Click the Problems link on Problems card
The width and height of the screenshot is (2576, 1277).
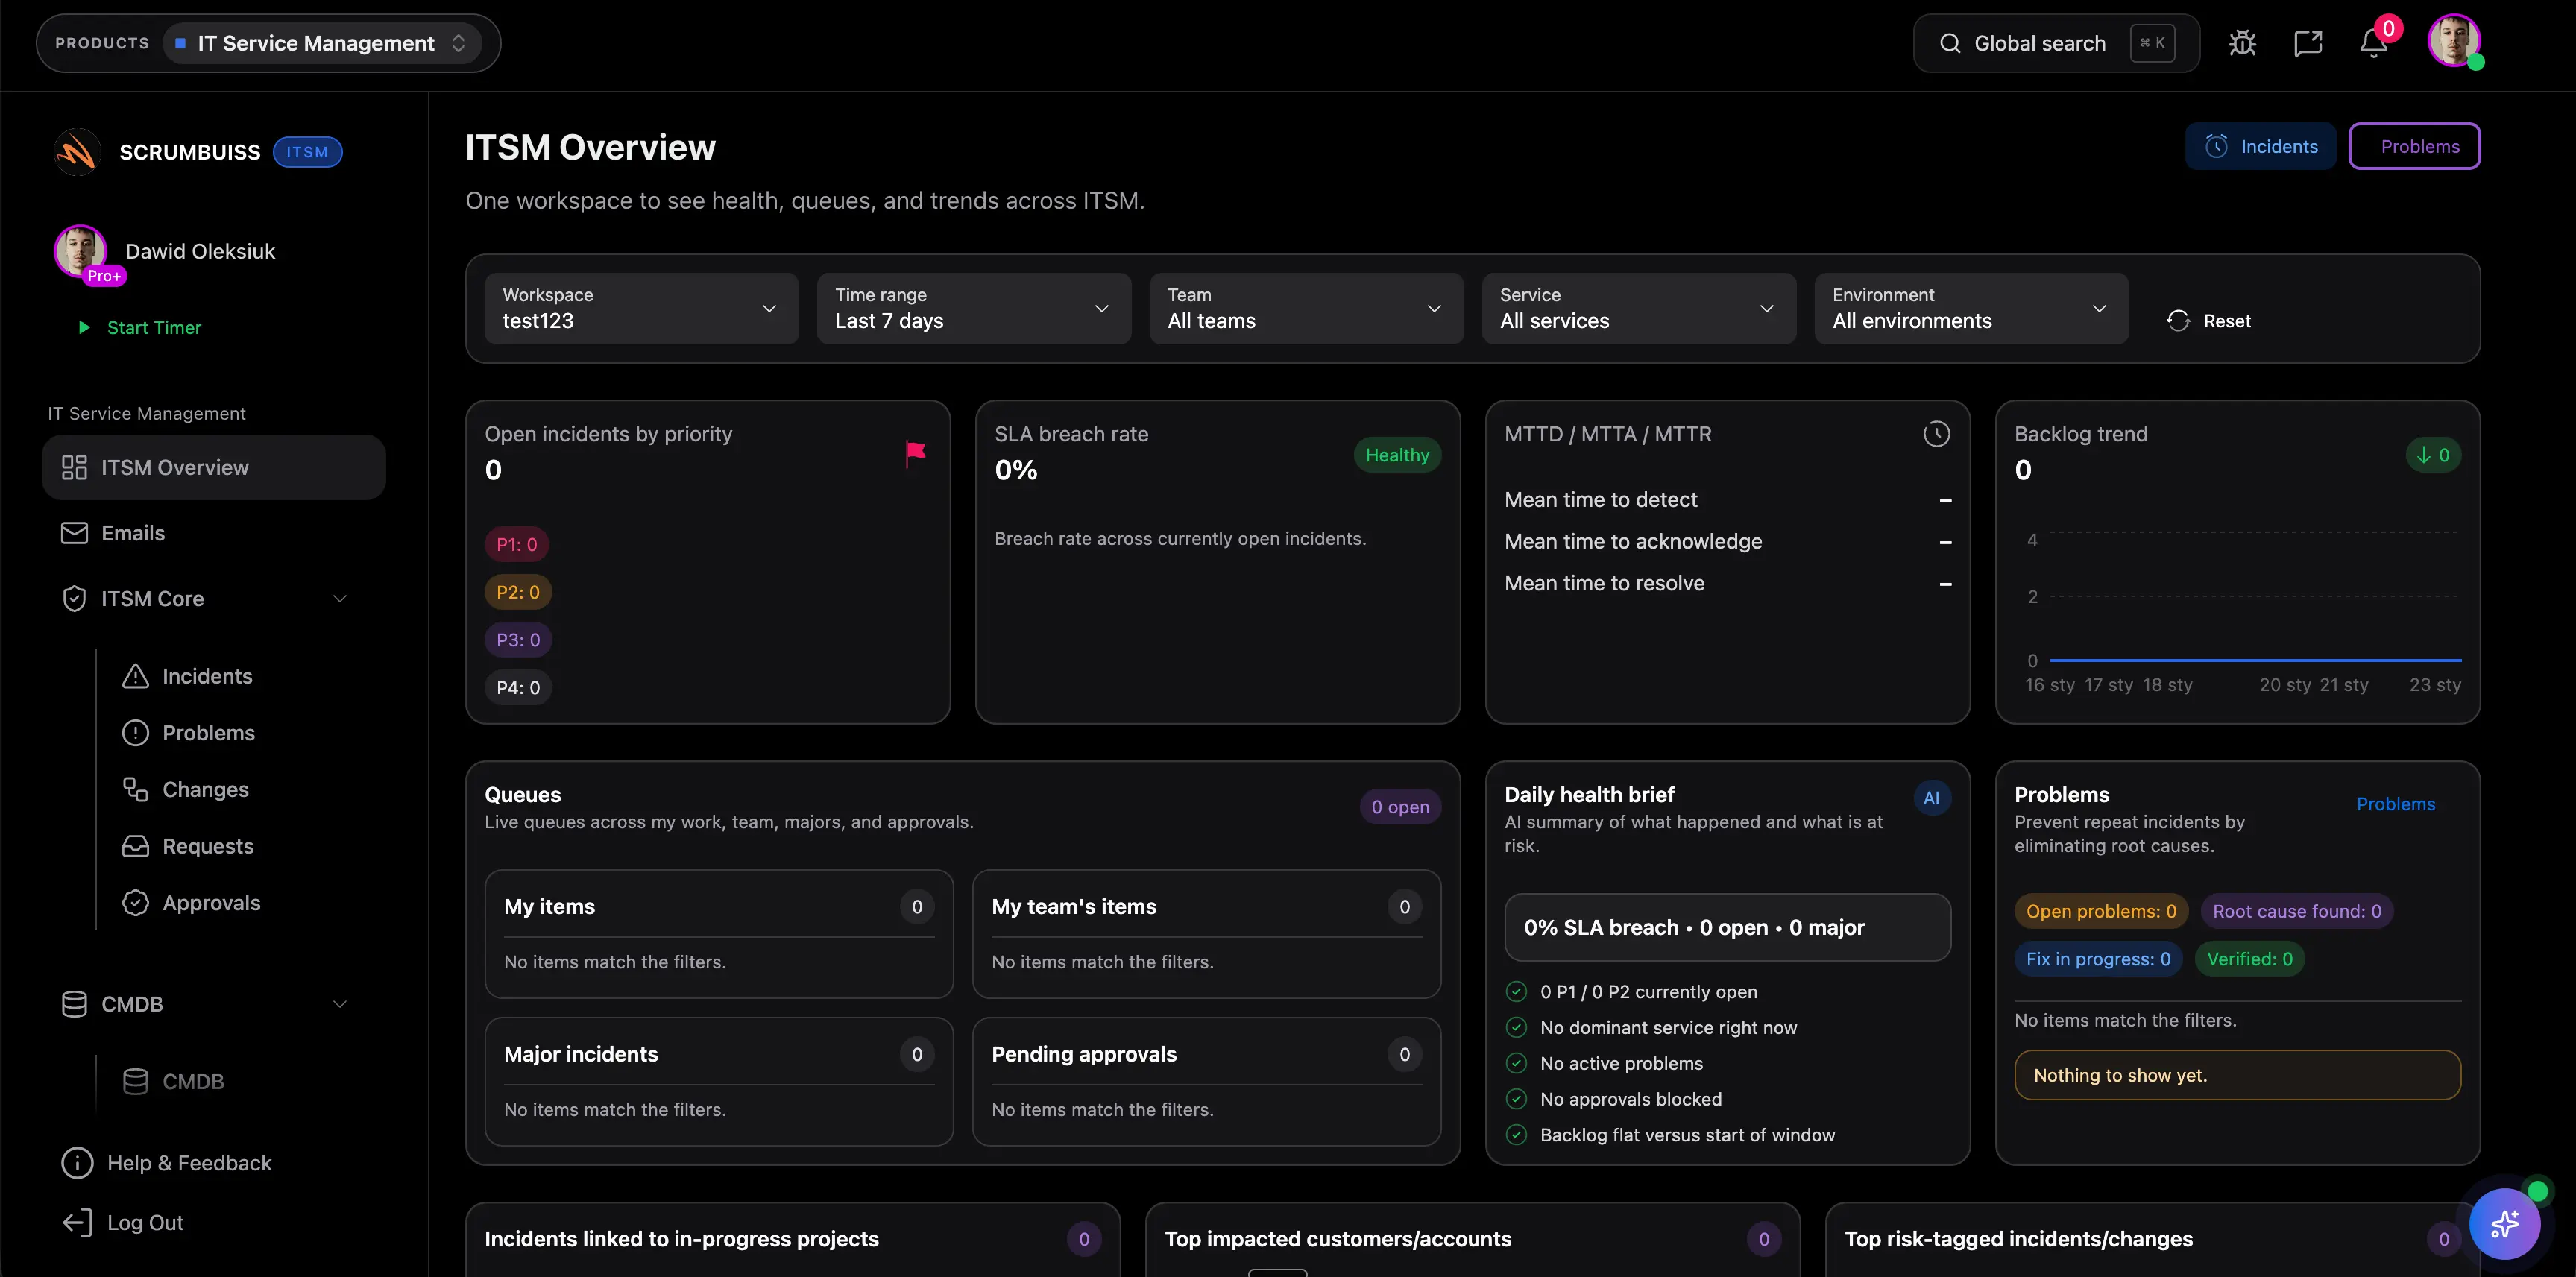[2396, 804]
